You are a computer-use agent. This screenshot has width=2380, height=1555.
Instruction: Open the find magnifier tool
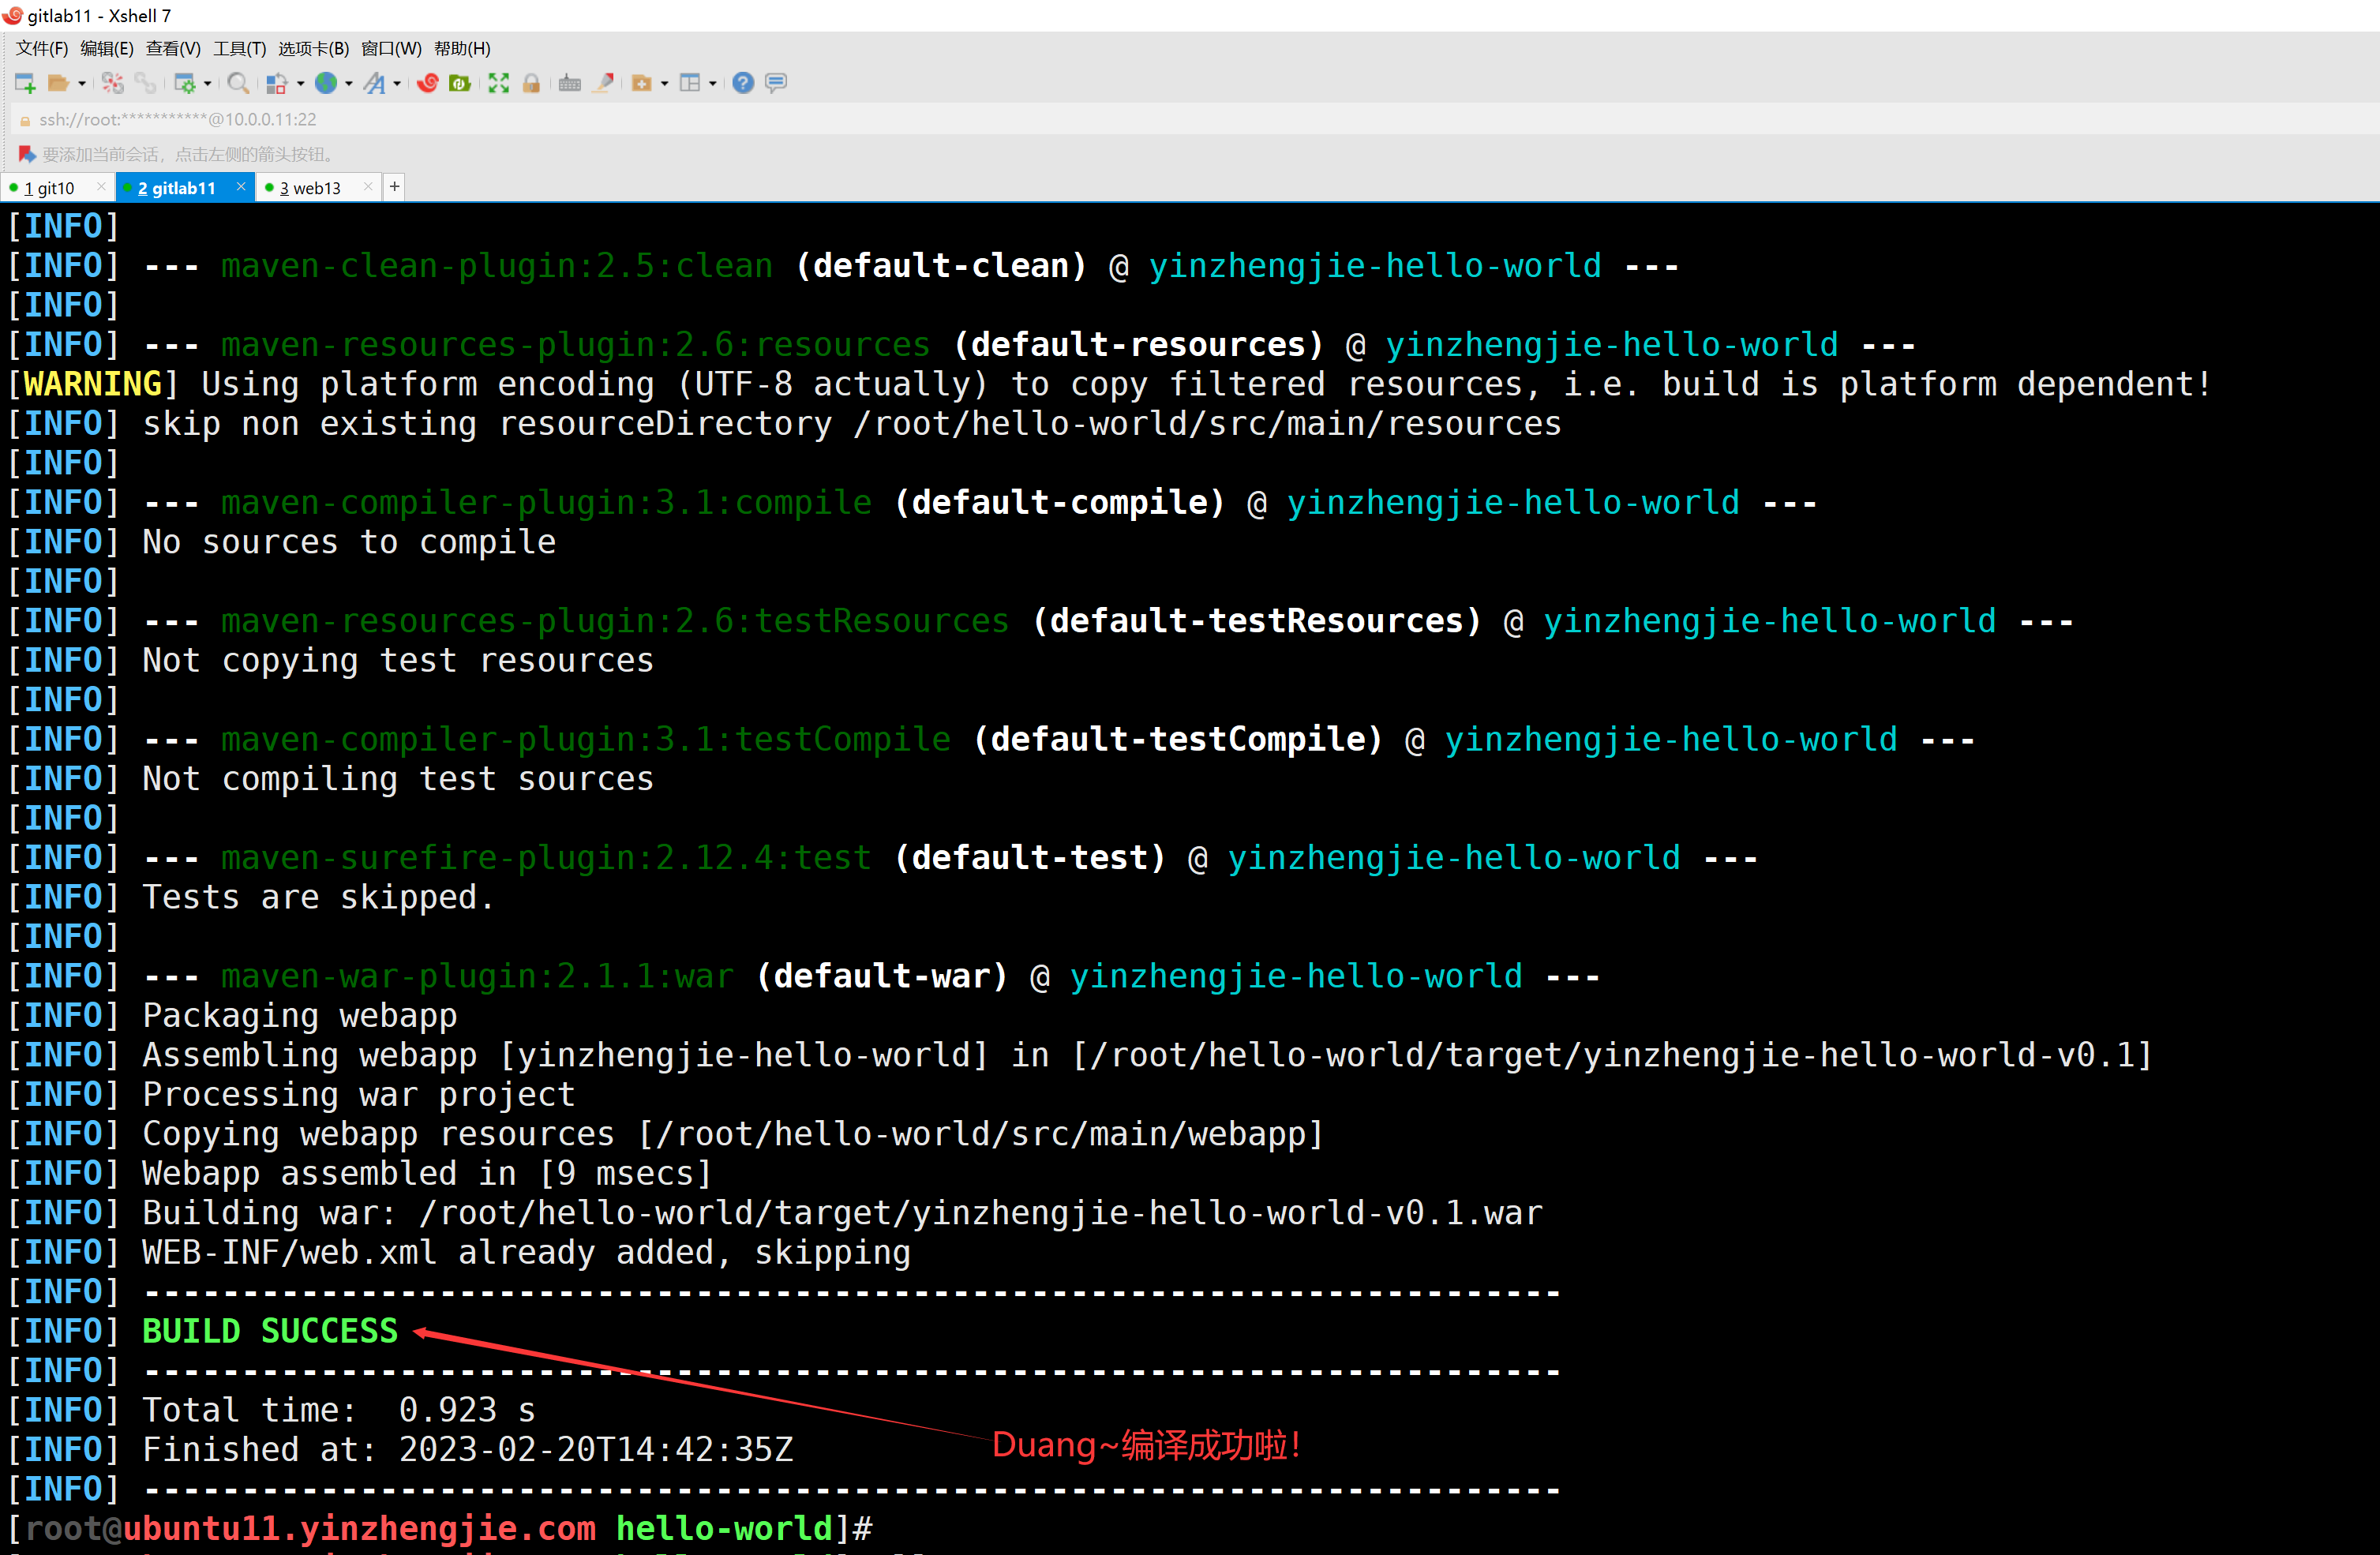(x=237, y=83)
